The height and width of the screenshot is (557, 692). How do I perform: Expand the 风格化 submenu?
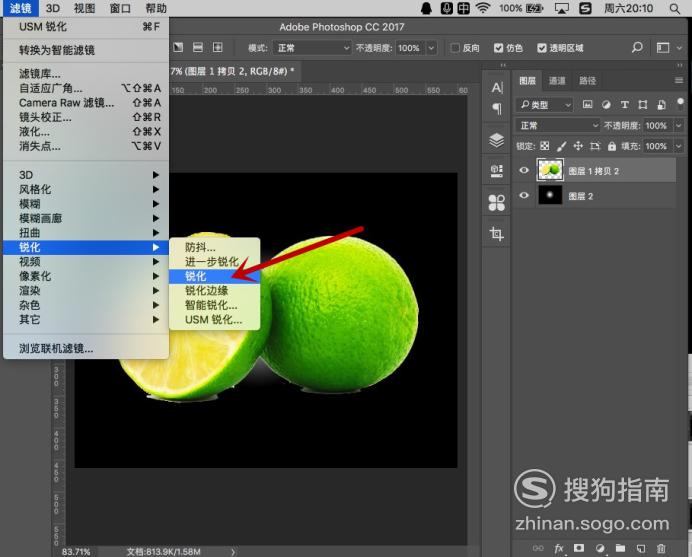click(x=86, y=189)
